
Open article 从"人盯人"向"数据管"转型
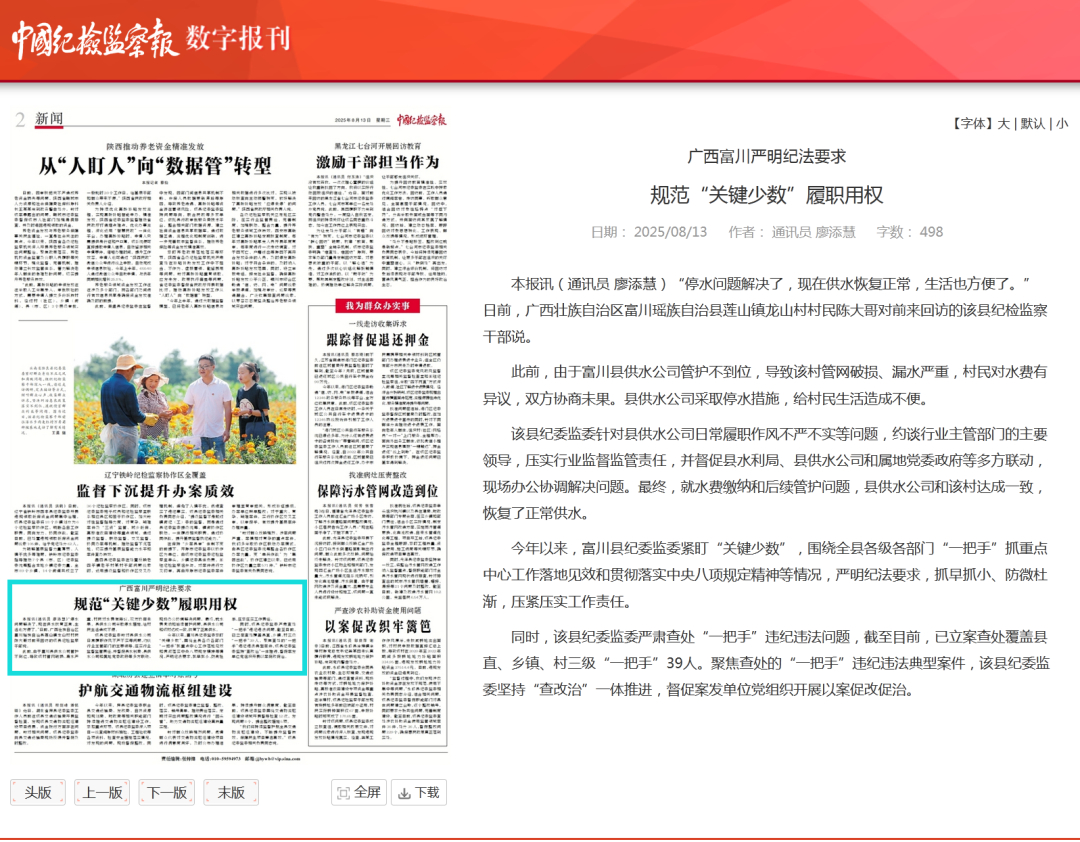155,166
